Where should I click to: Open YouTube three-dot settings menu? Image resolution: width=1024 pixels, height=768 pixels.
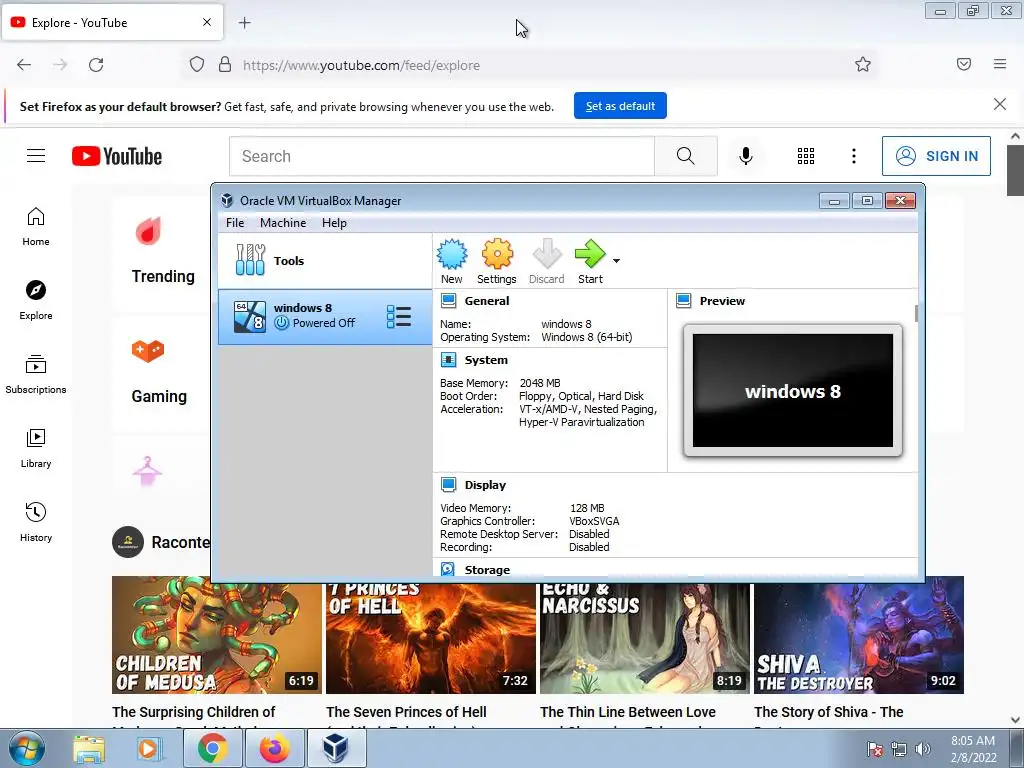pos(854,155)
